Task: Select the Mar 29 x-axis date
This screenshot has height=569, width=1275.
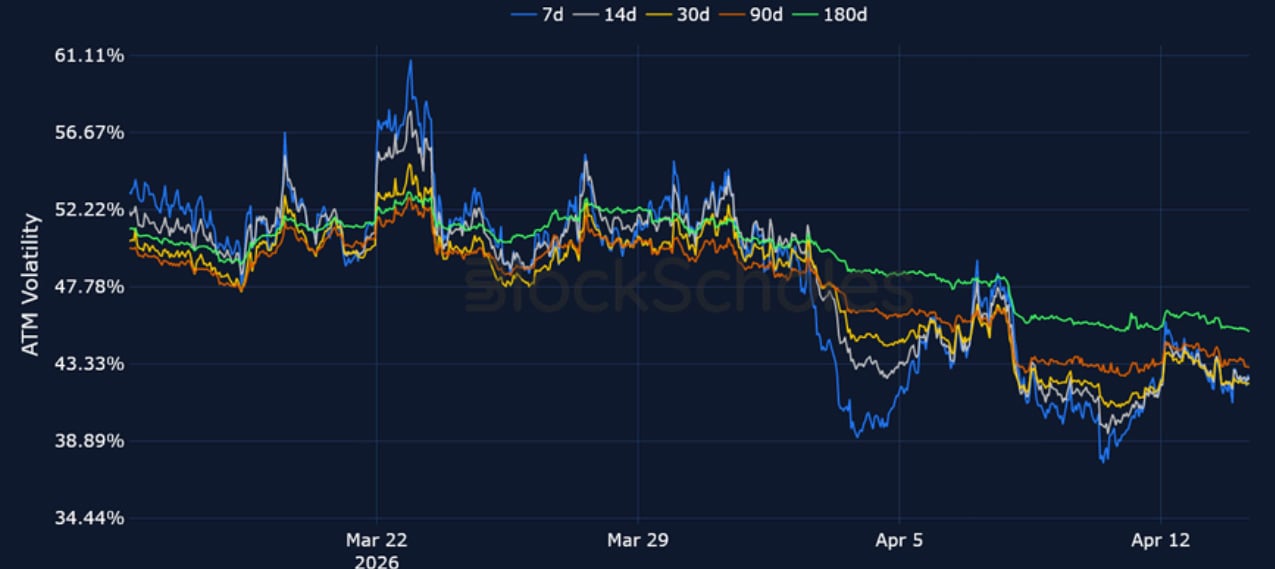Action: coord(638,540)
